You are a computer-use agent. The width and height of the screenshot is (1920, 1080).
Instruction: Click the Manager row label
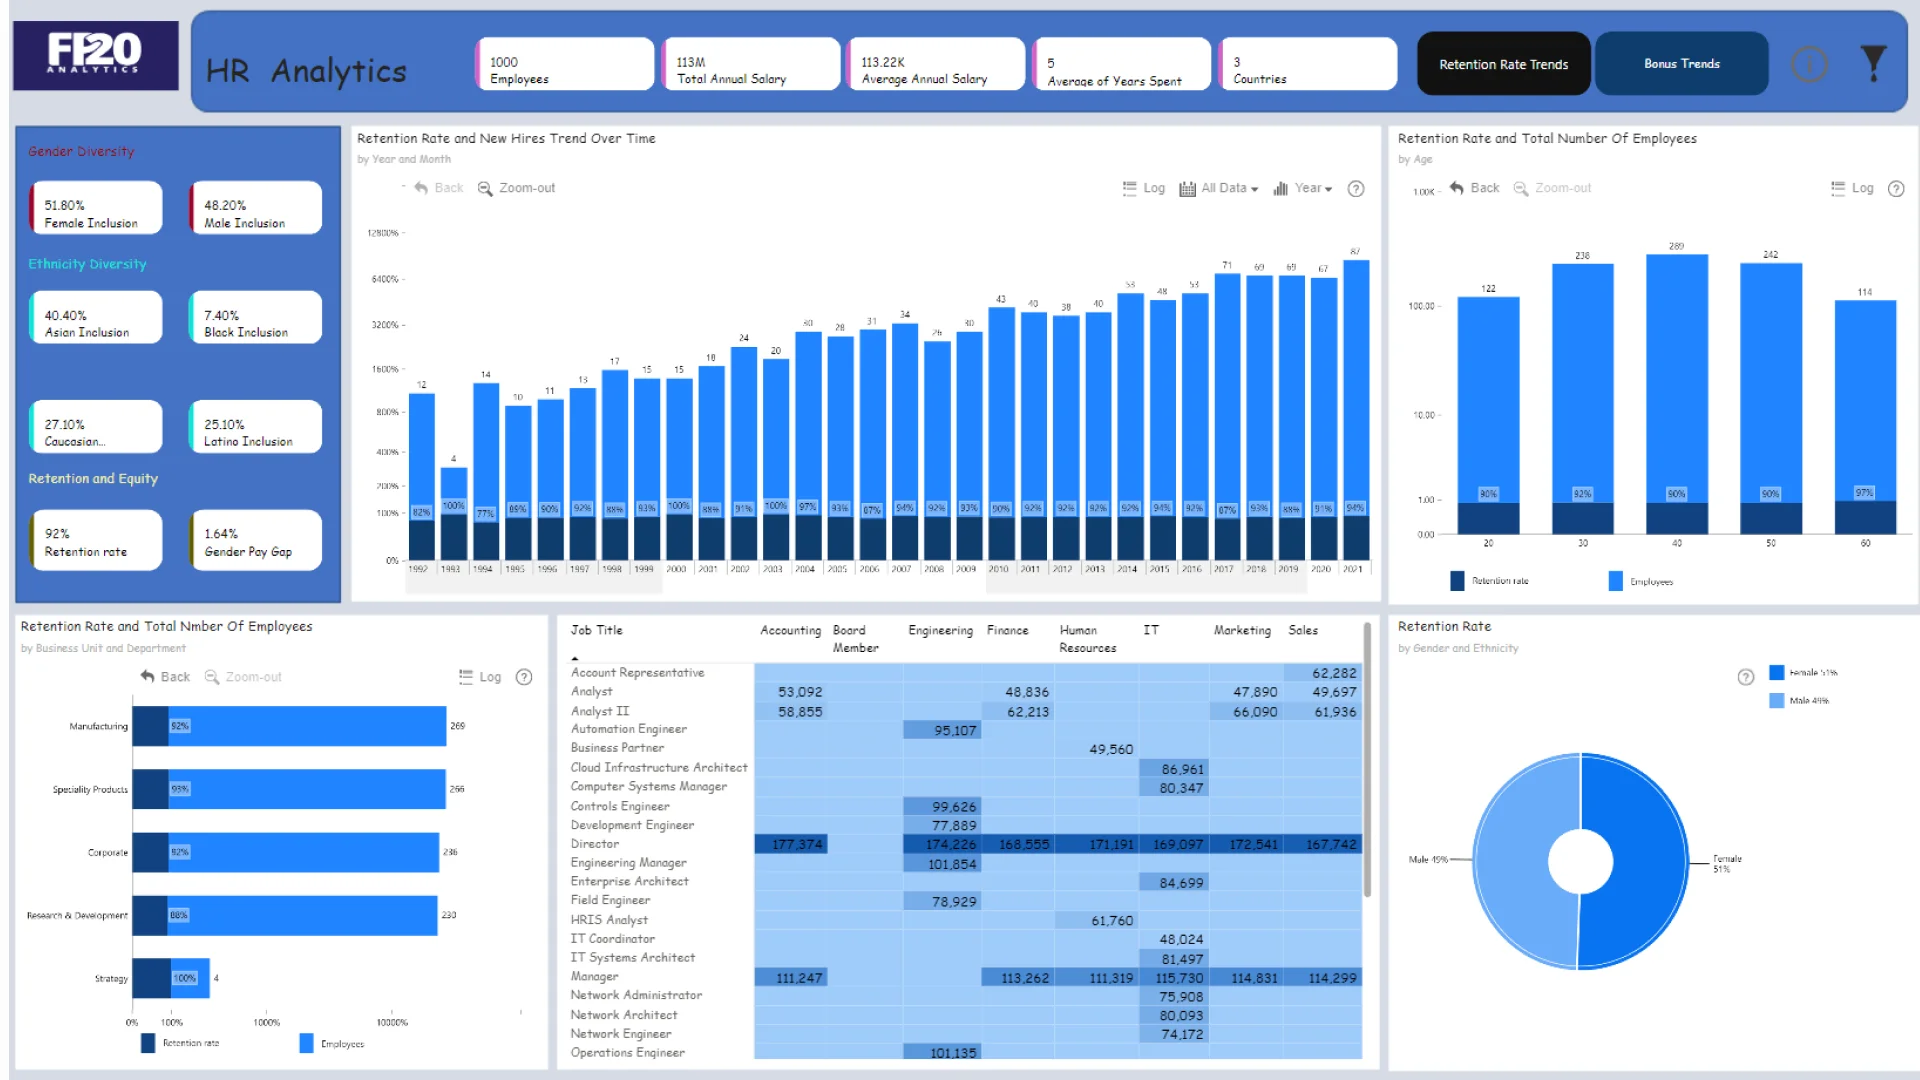(594, 977)
